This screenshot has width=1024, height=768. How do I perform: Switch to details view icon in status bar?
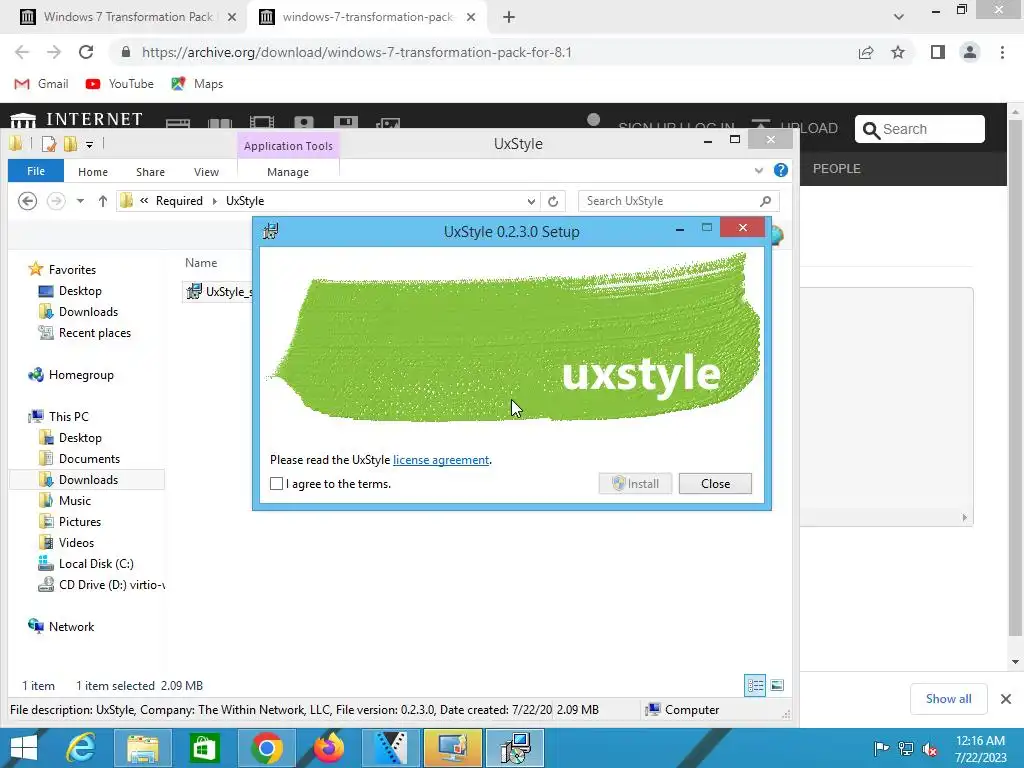(x=755, y=685)
